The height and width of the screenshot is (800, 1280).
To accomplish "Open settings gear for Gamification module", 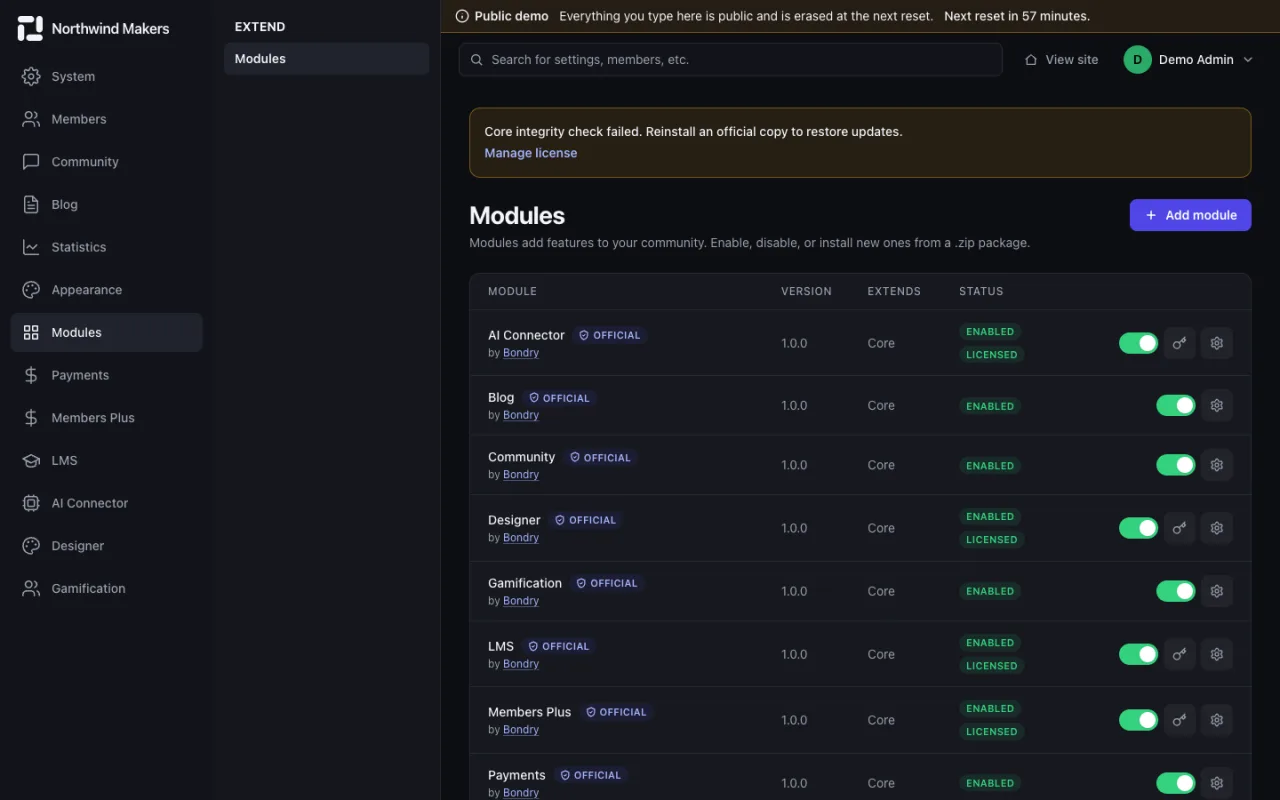I will (1217, 591).
